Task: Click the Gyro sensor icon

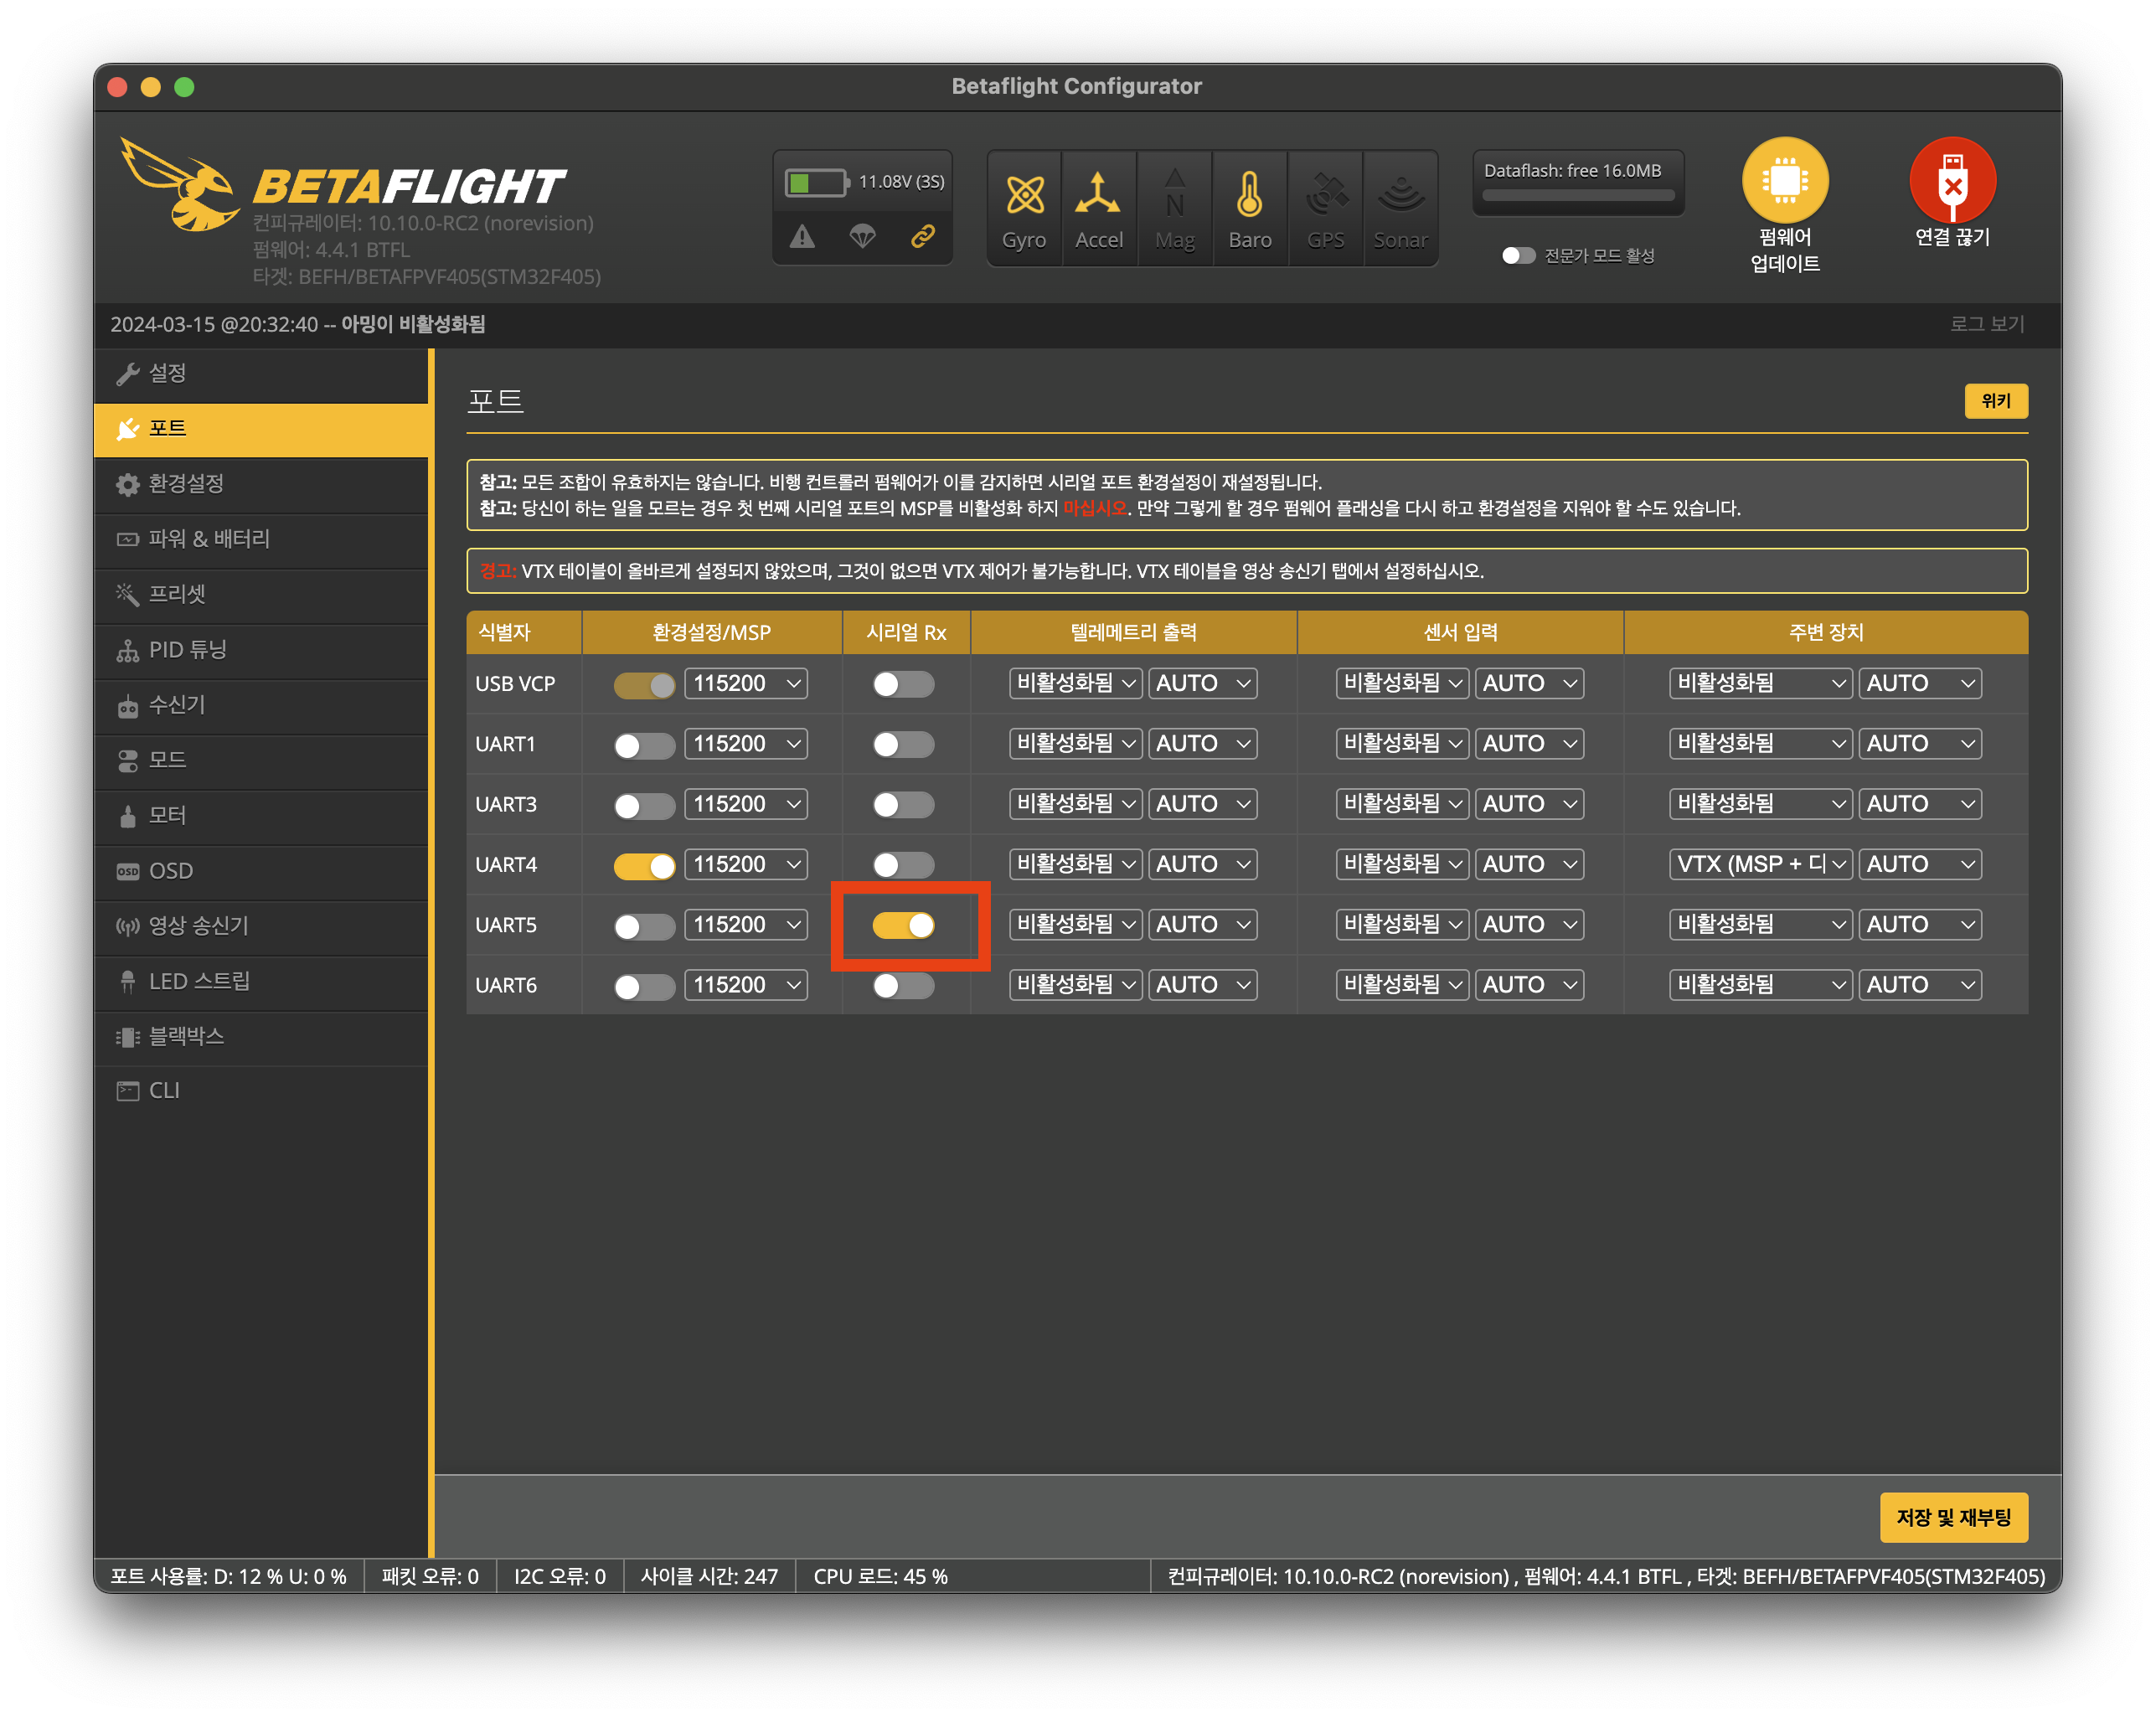Action: 1024,196
